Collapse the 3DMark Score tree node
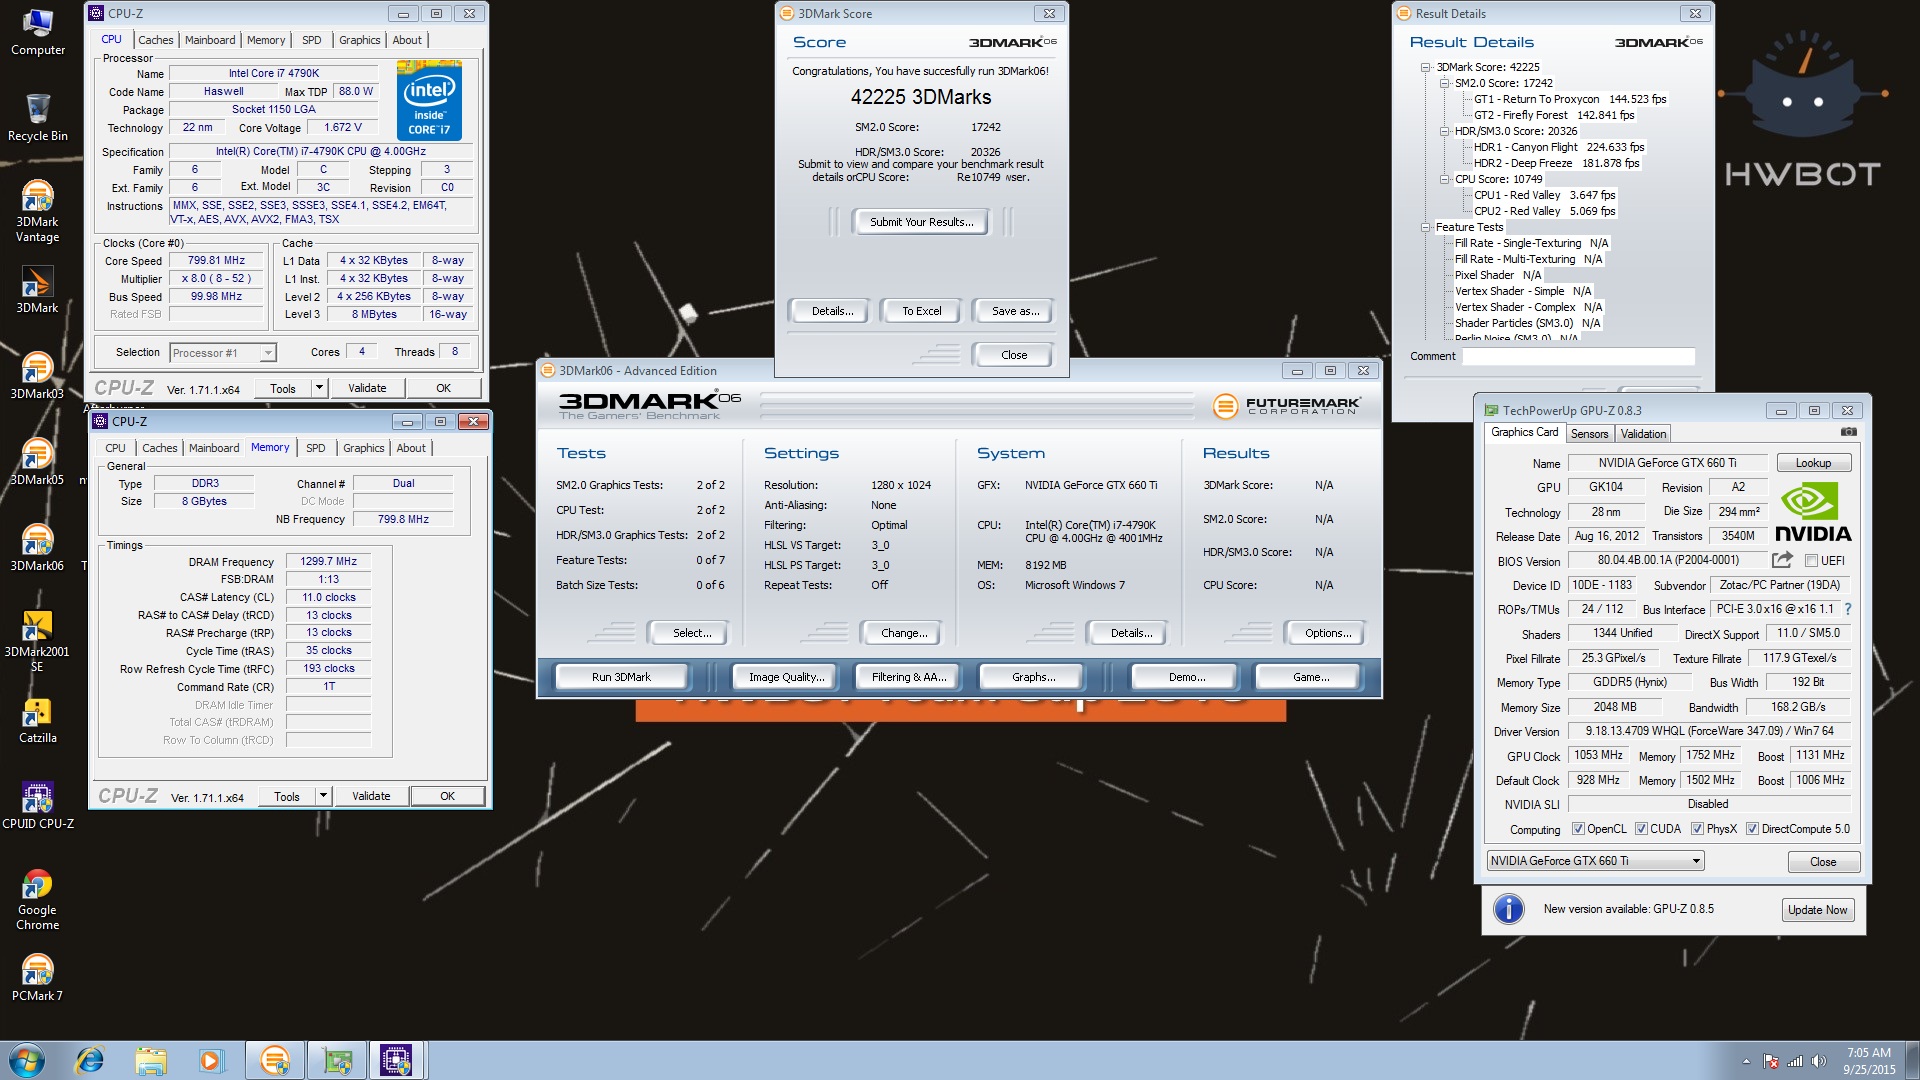 (1425, 67)
